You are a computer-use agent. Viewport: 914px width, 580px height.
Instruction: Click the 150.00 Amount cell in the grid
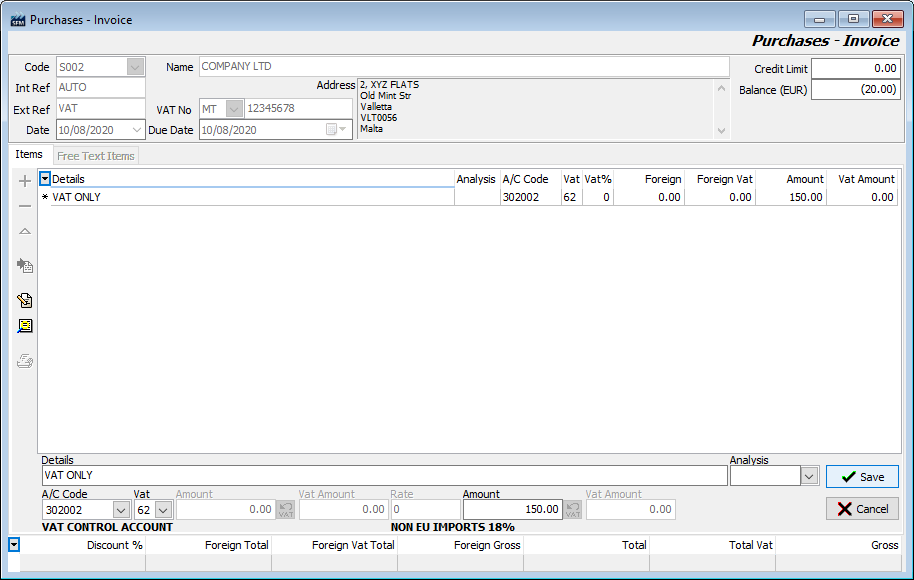tap(790, 197)
